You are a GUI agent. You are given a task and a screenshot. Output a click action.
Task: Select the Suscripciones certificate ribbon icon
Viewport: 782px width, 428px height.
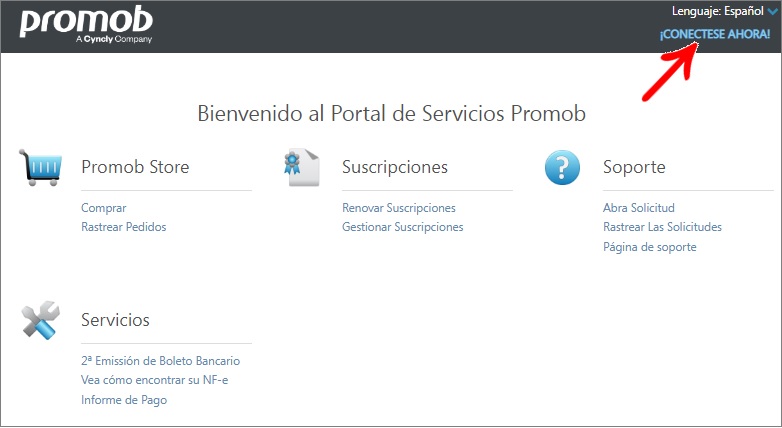pyautogui.click(x=302, y=168)
